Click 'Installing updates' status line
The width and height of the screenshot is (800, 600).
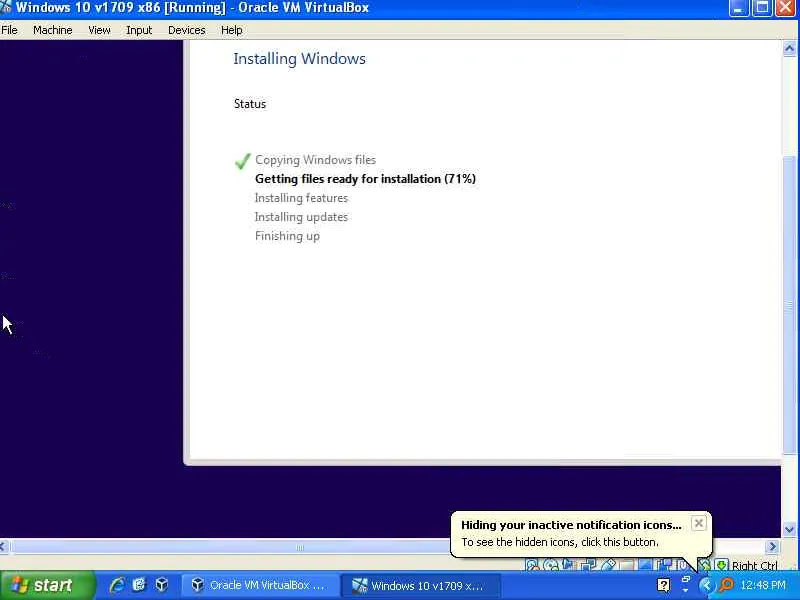301,217
